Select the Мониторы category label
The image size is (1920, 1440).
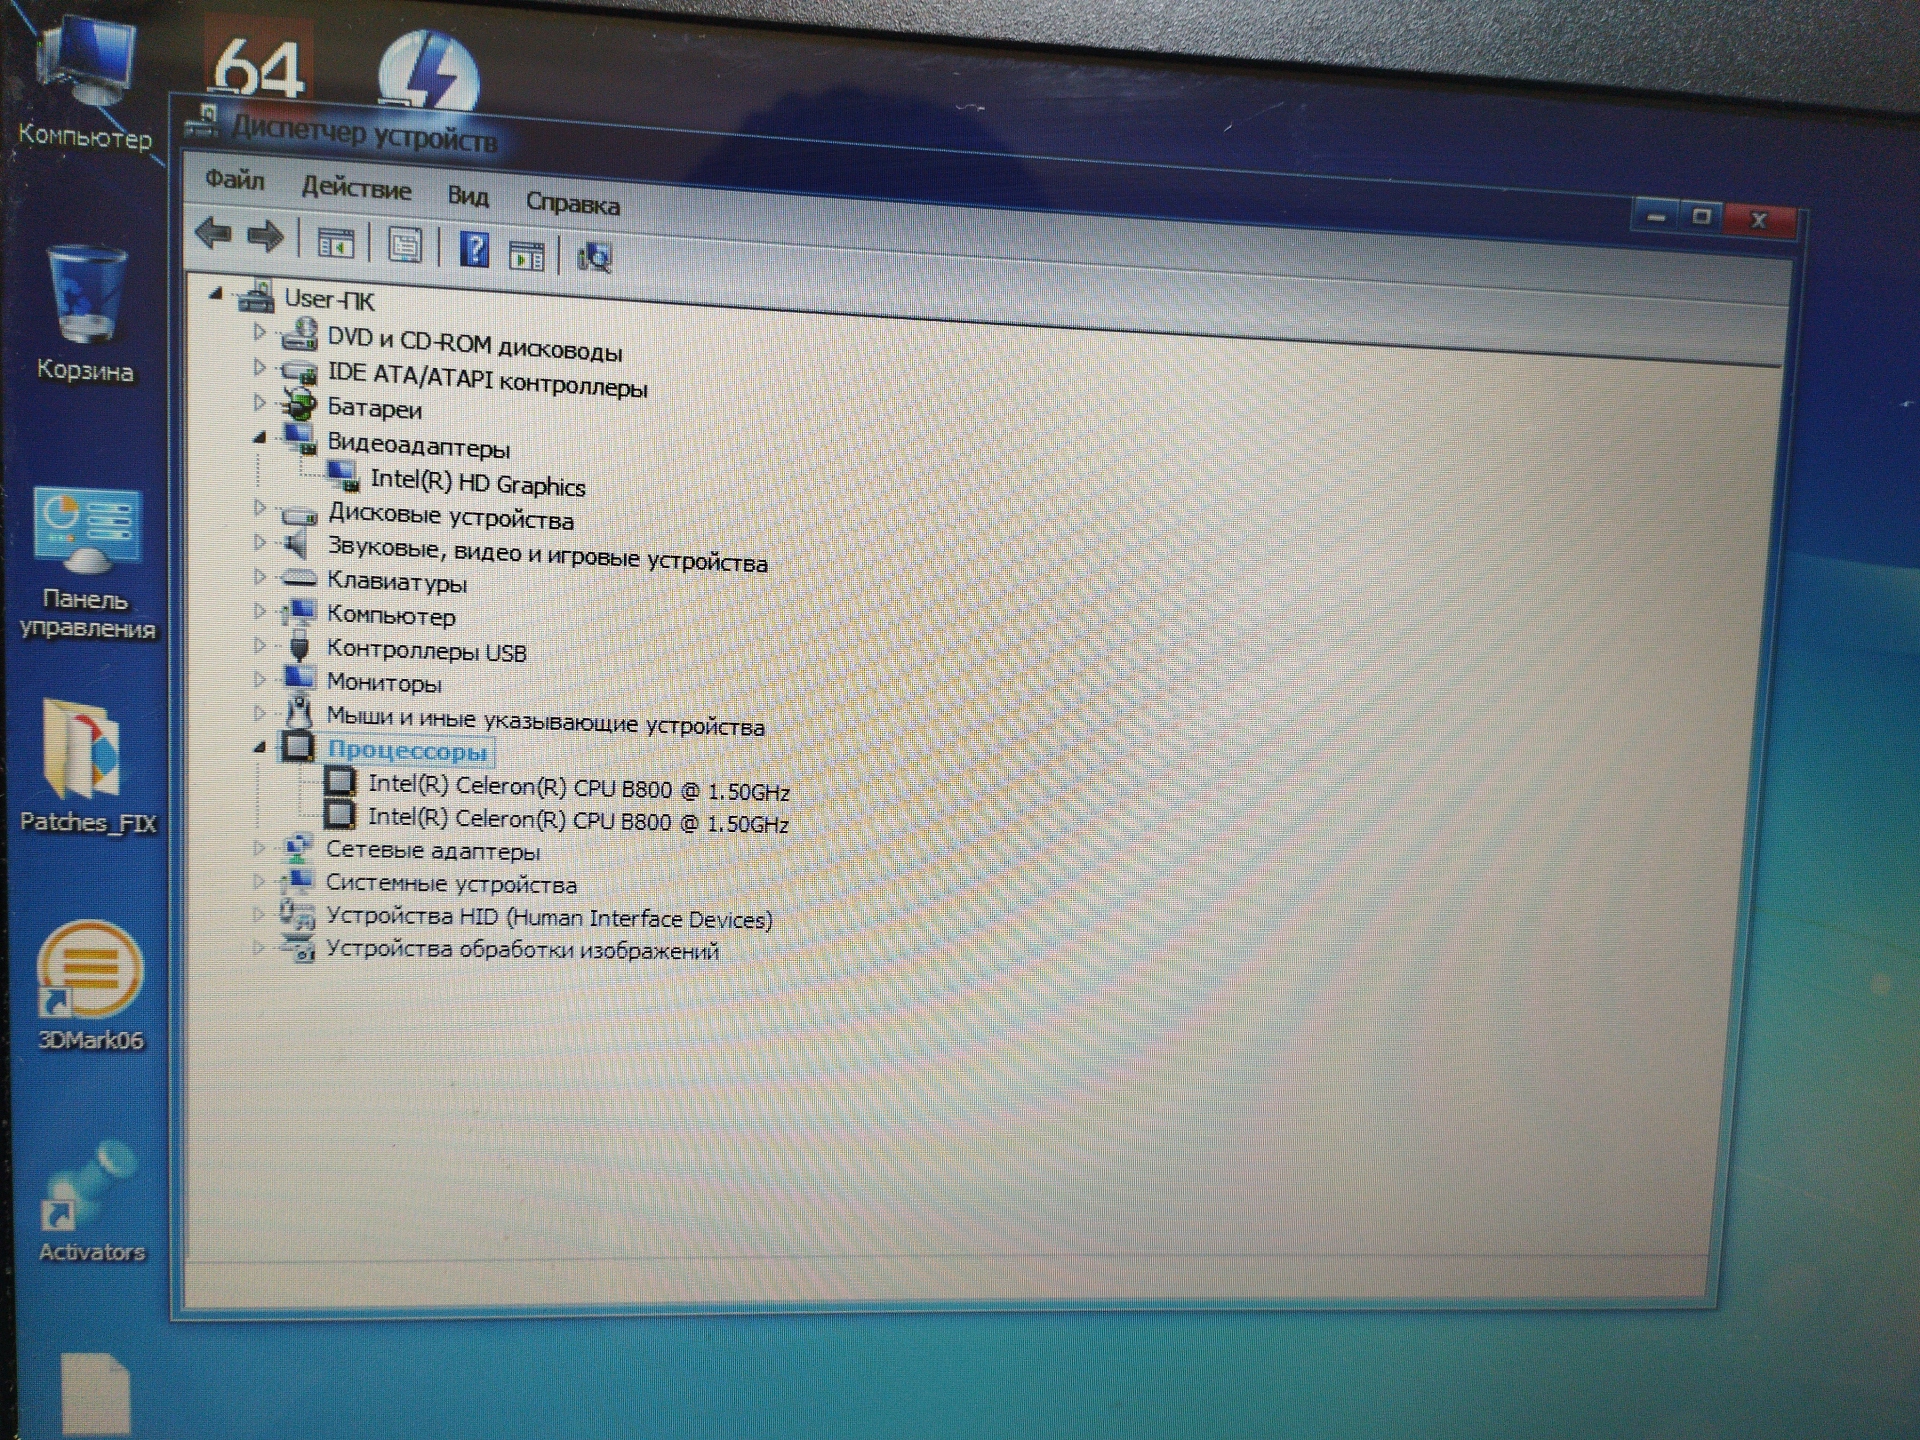pyautogui.click(x=384, y=682)
